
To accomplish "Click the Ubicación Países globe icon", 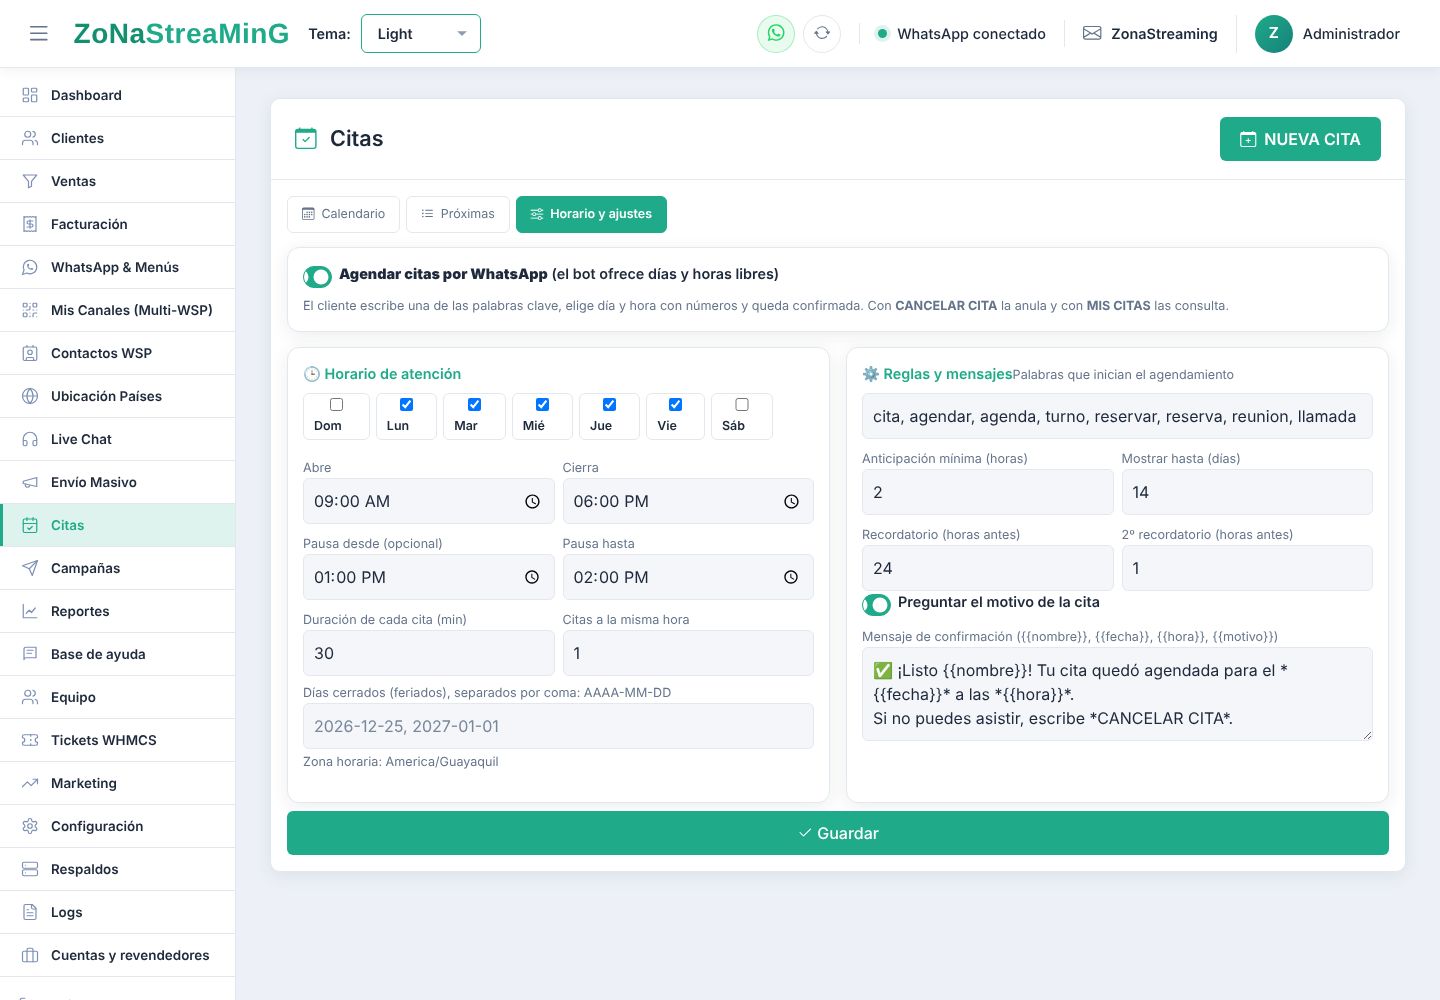I will pyautogui.click(x=30, y=396).
